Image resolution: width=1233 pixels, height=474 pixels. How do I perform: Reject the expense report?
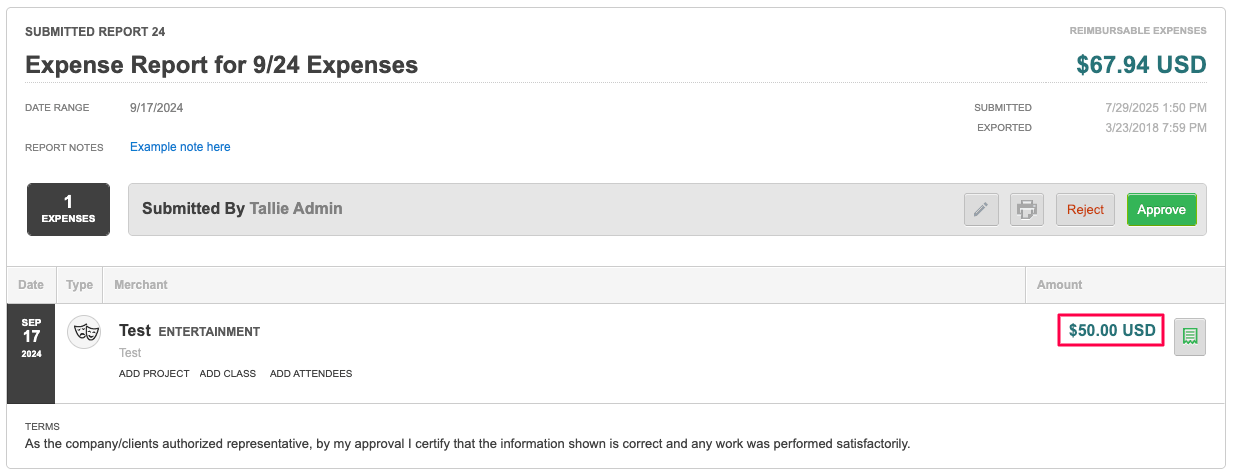coord(1085,210)
